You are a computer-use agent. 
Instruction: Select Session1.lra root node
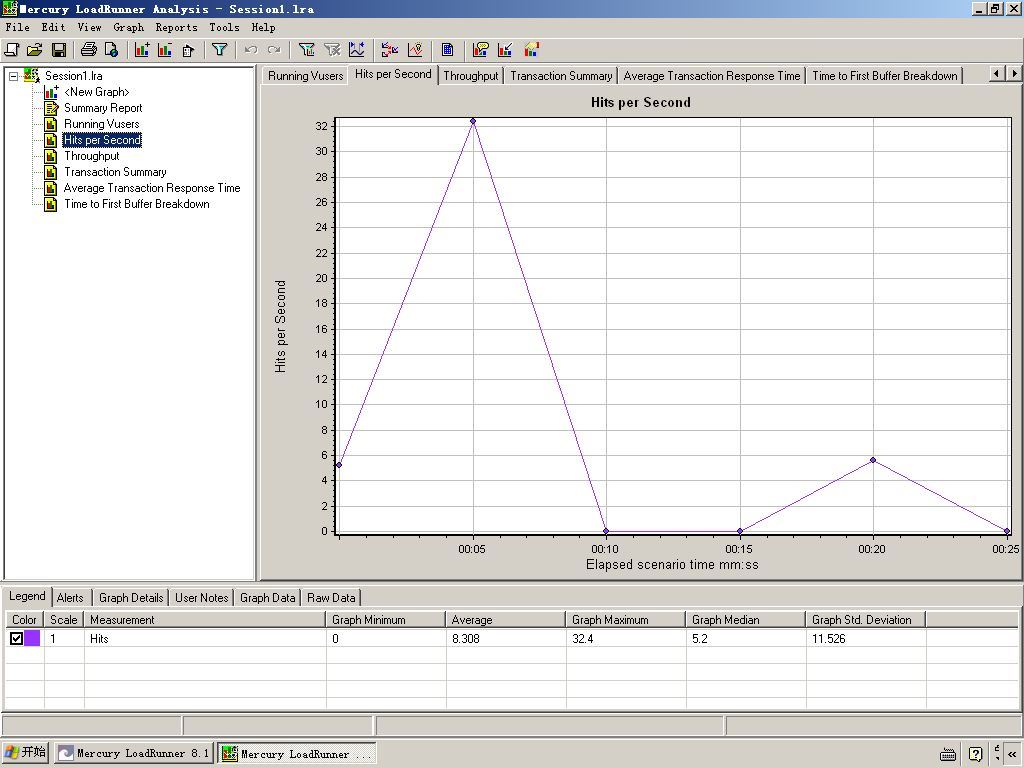coord(73,76)
